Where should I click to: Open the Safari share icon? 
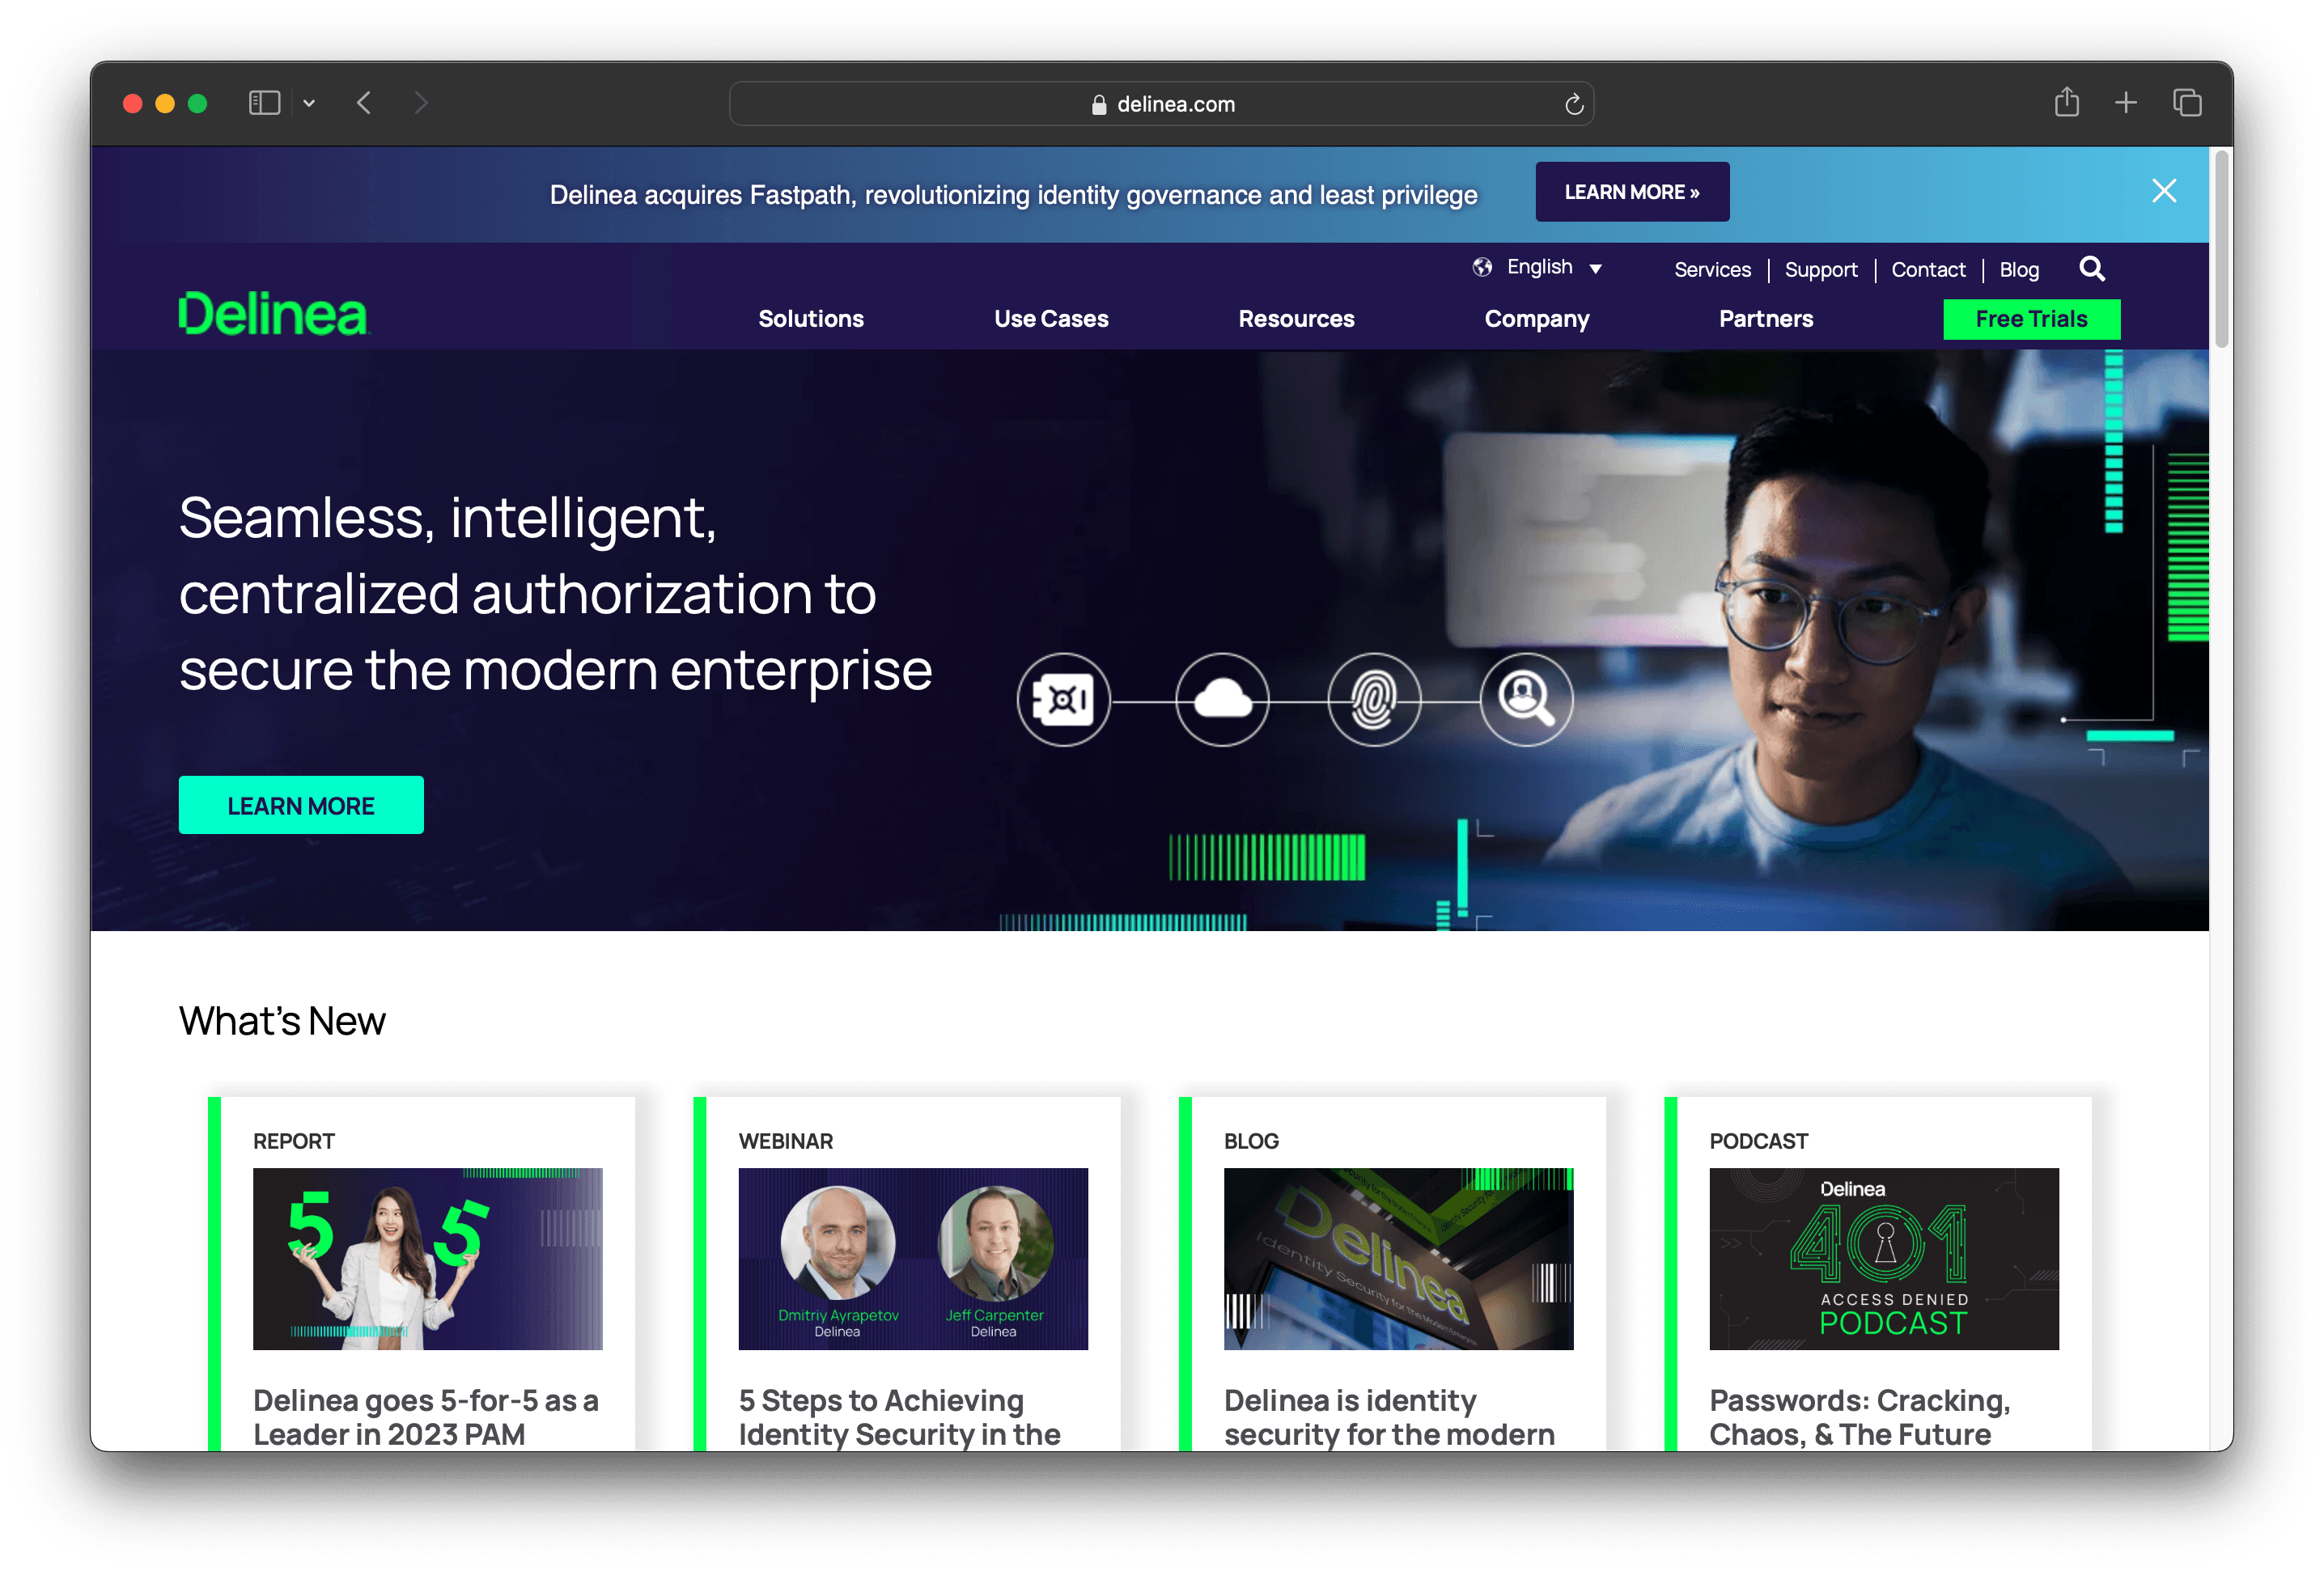point(2067,102)
